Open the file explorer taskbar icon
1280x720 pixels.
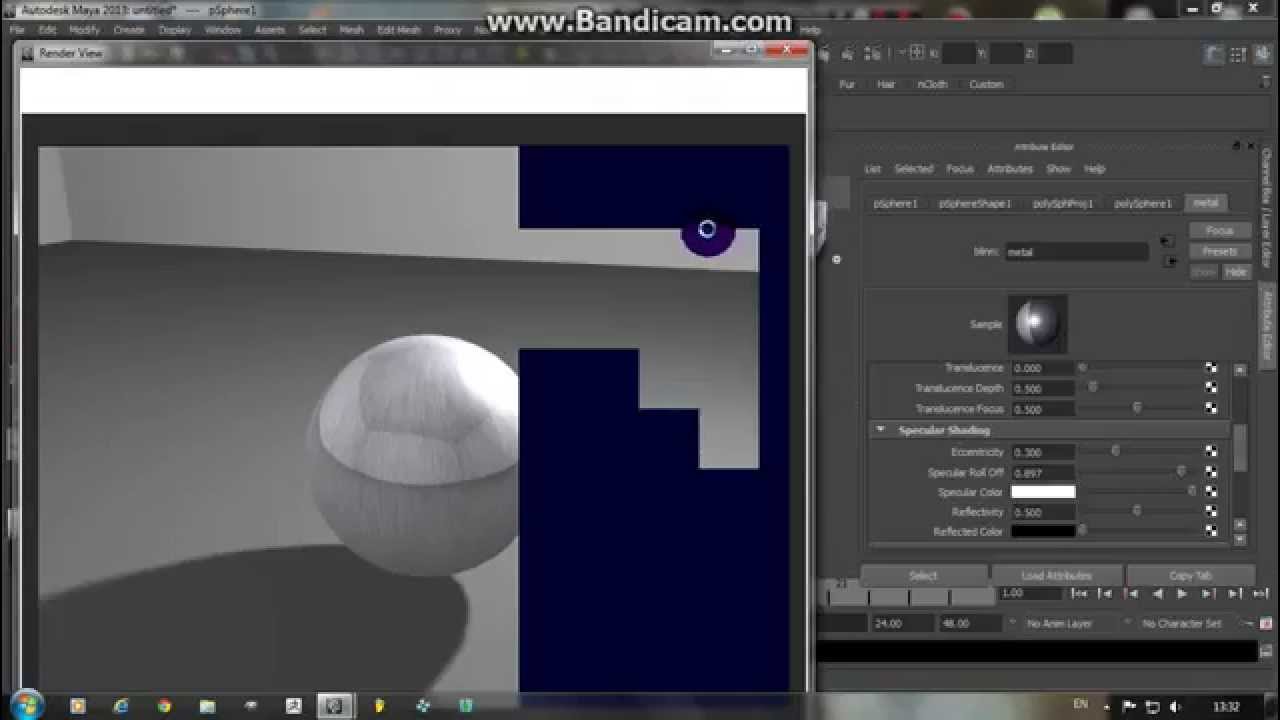pyautogui.click(x=207, y=706)
